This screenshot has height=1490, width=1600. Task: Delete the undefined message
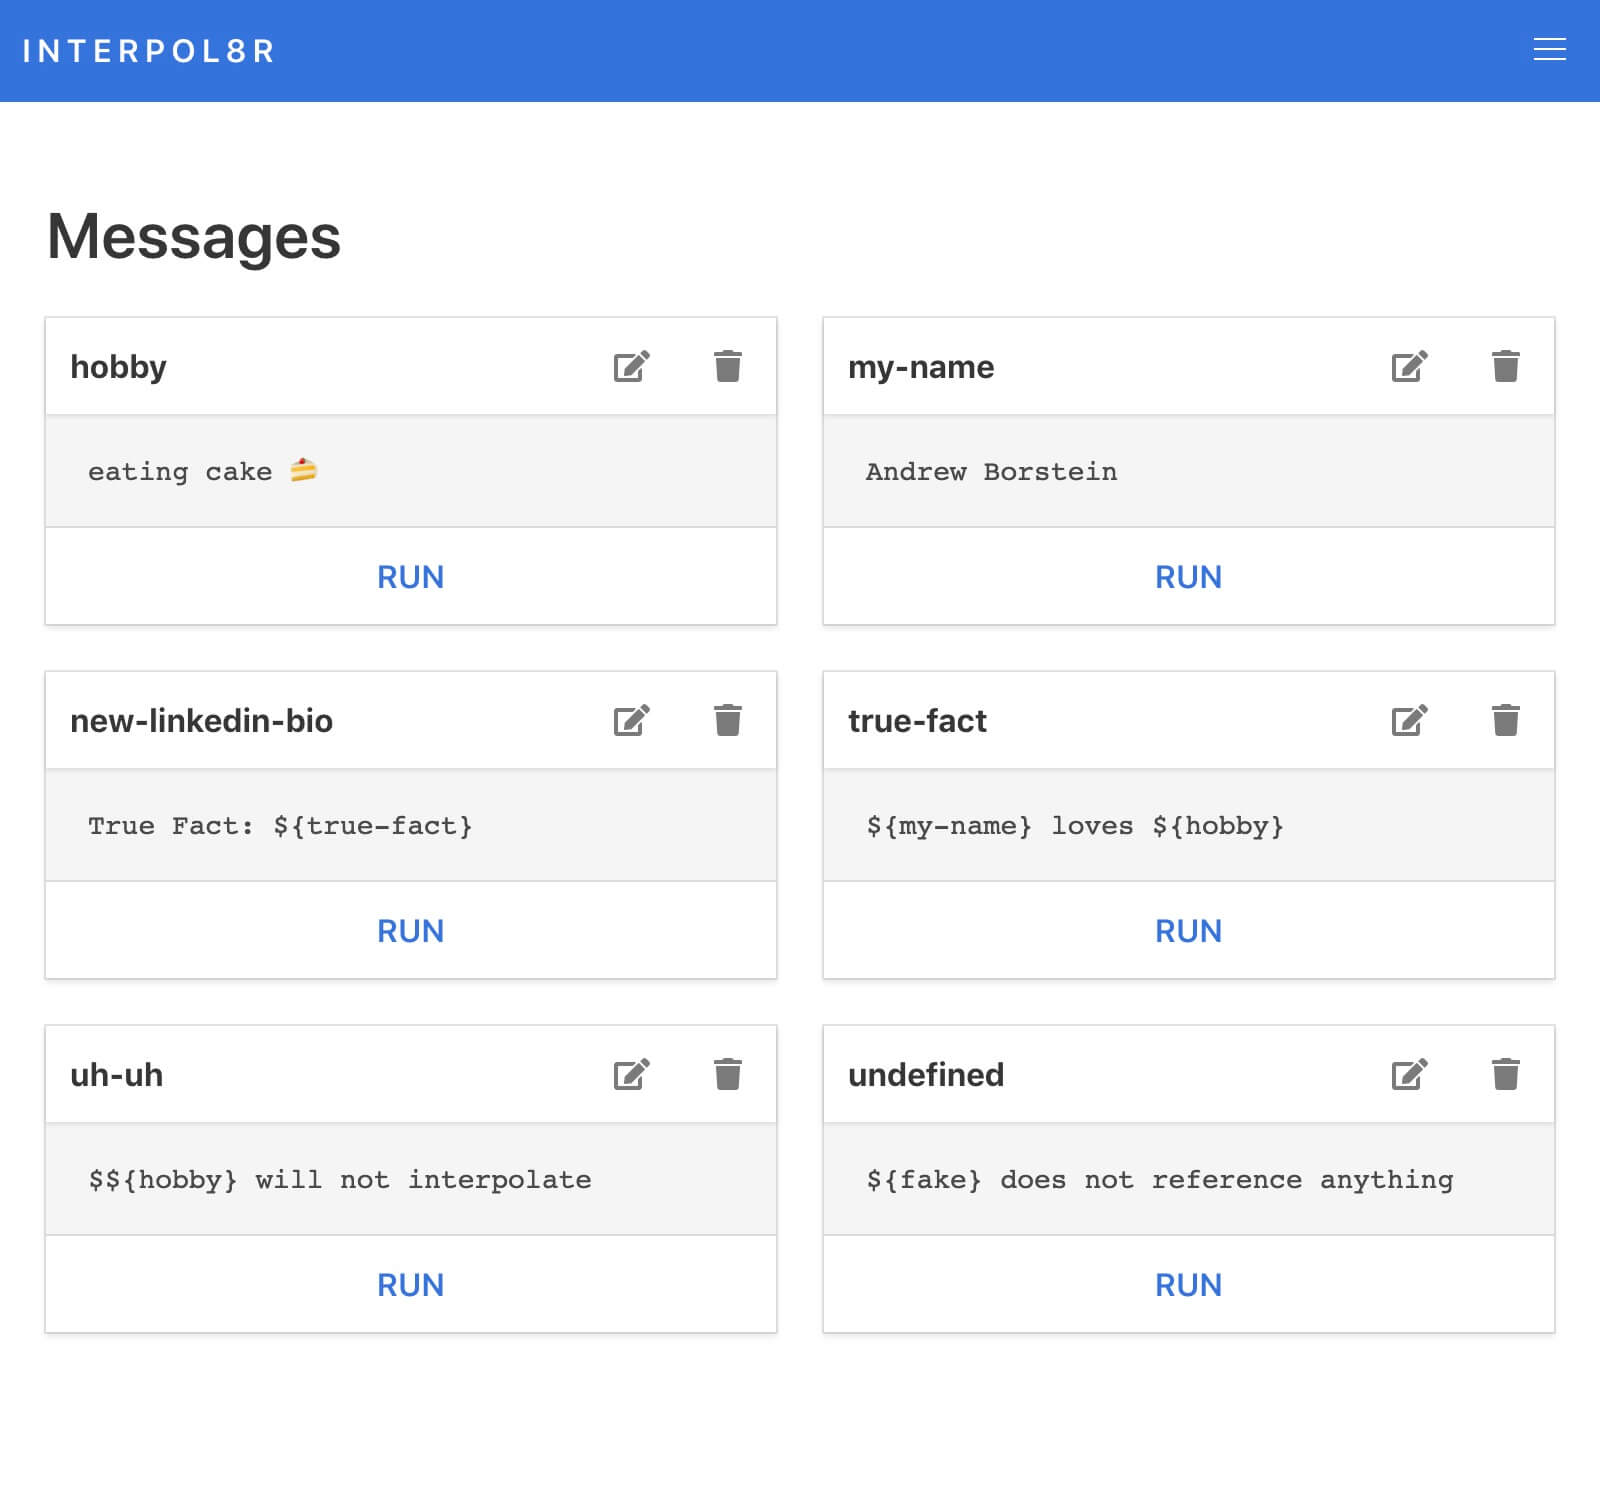(x=1505, y=1075)
